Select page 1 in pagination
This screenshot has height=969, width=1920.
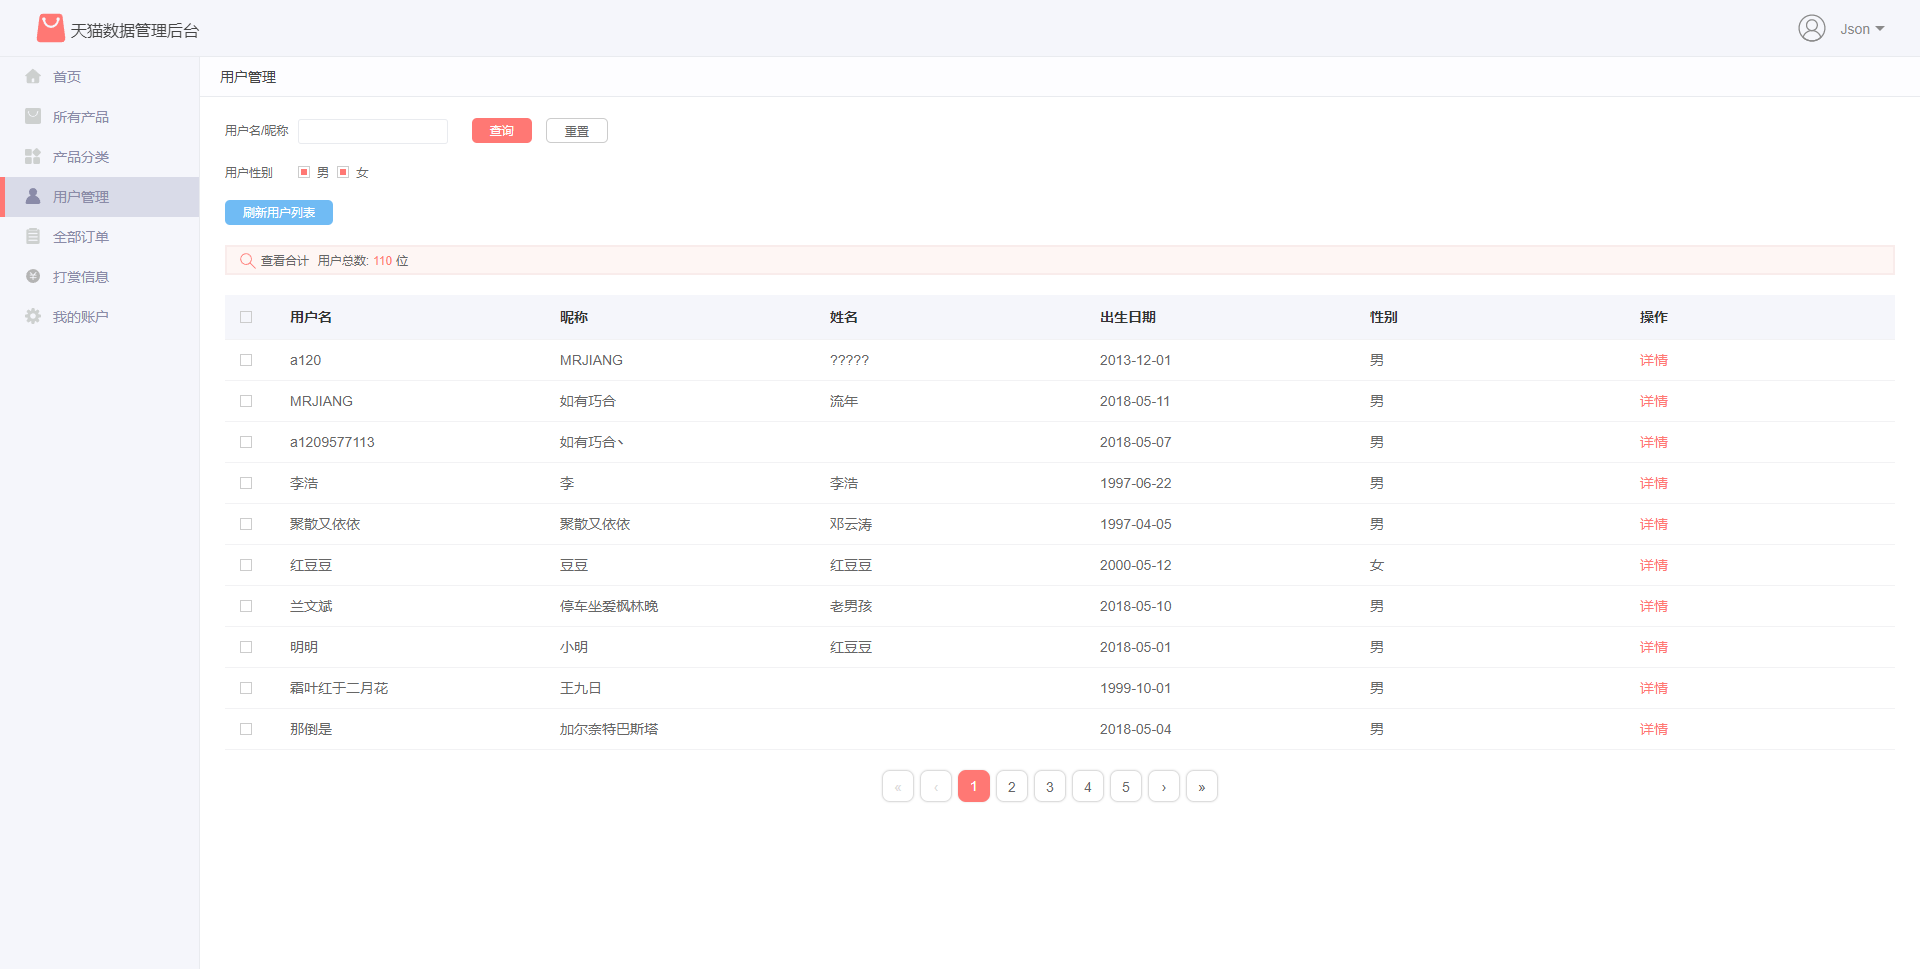(974, 786)
